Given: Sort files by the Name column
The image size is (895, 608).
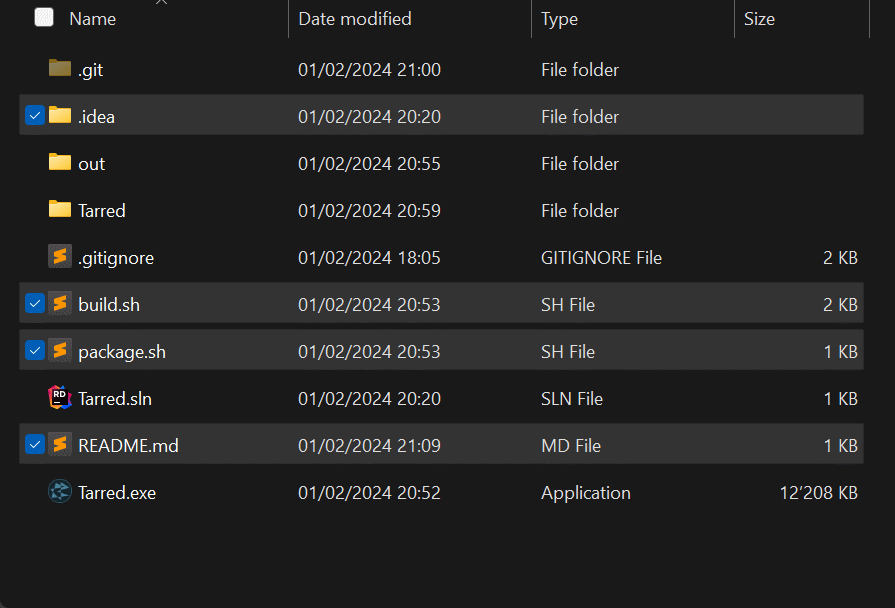Looking at the screenshot, I should 91,18.
